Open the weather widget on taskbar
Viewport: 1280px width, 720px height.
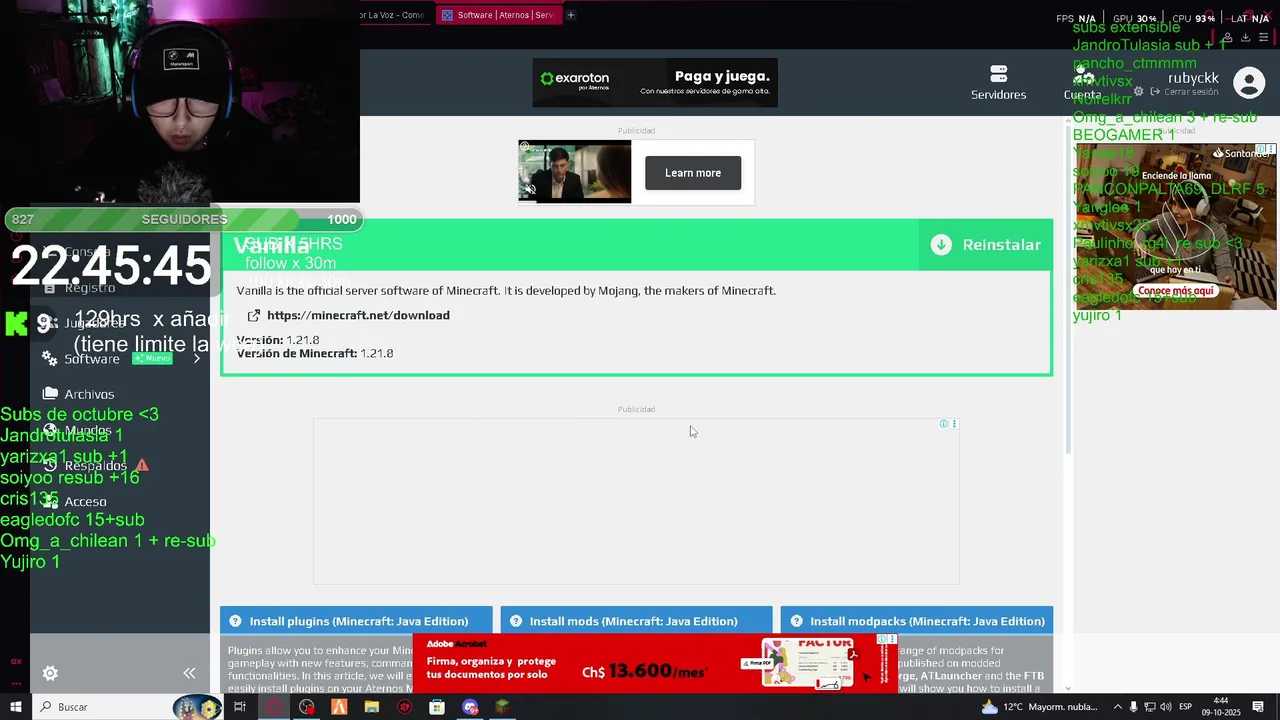(1040, 707)
